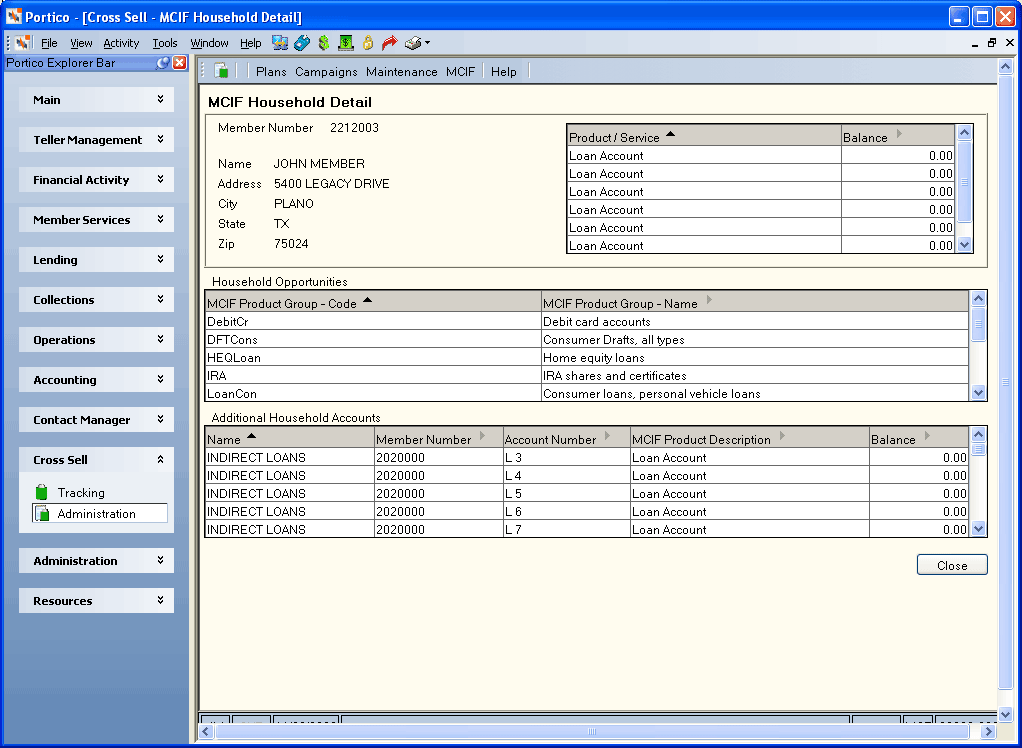Click the green cash terminal toolbar icon

click(345, 43)
